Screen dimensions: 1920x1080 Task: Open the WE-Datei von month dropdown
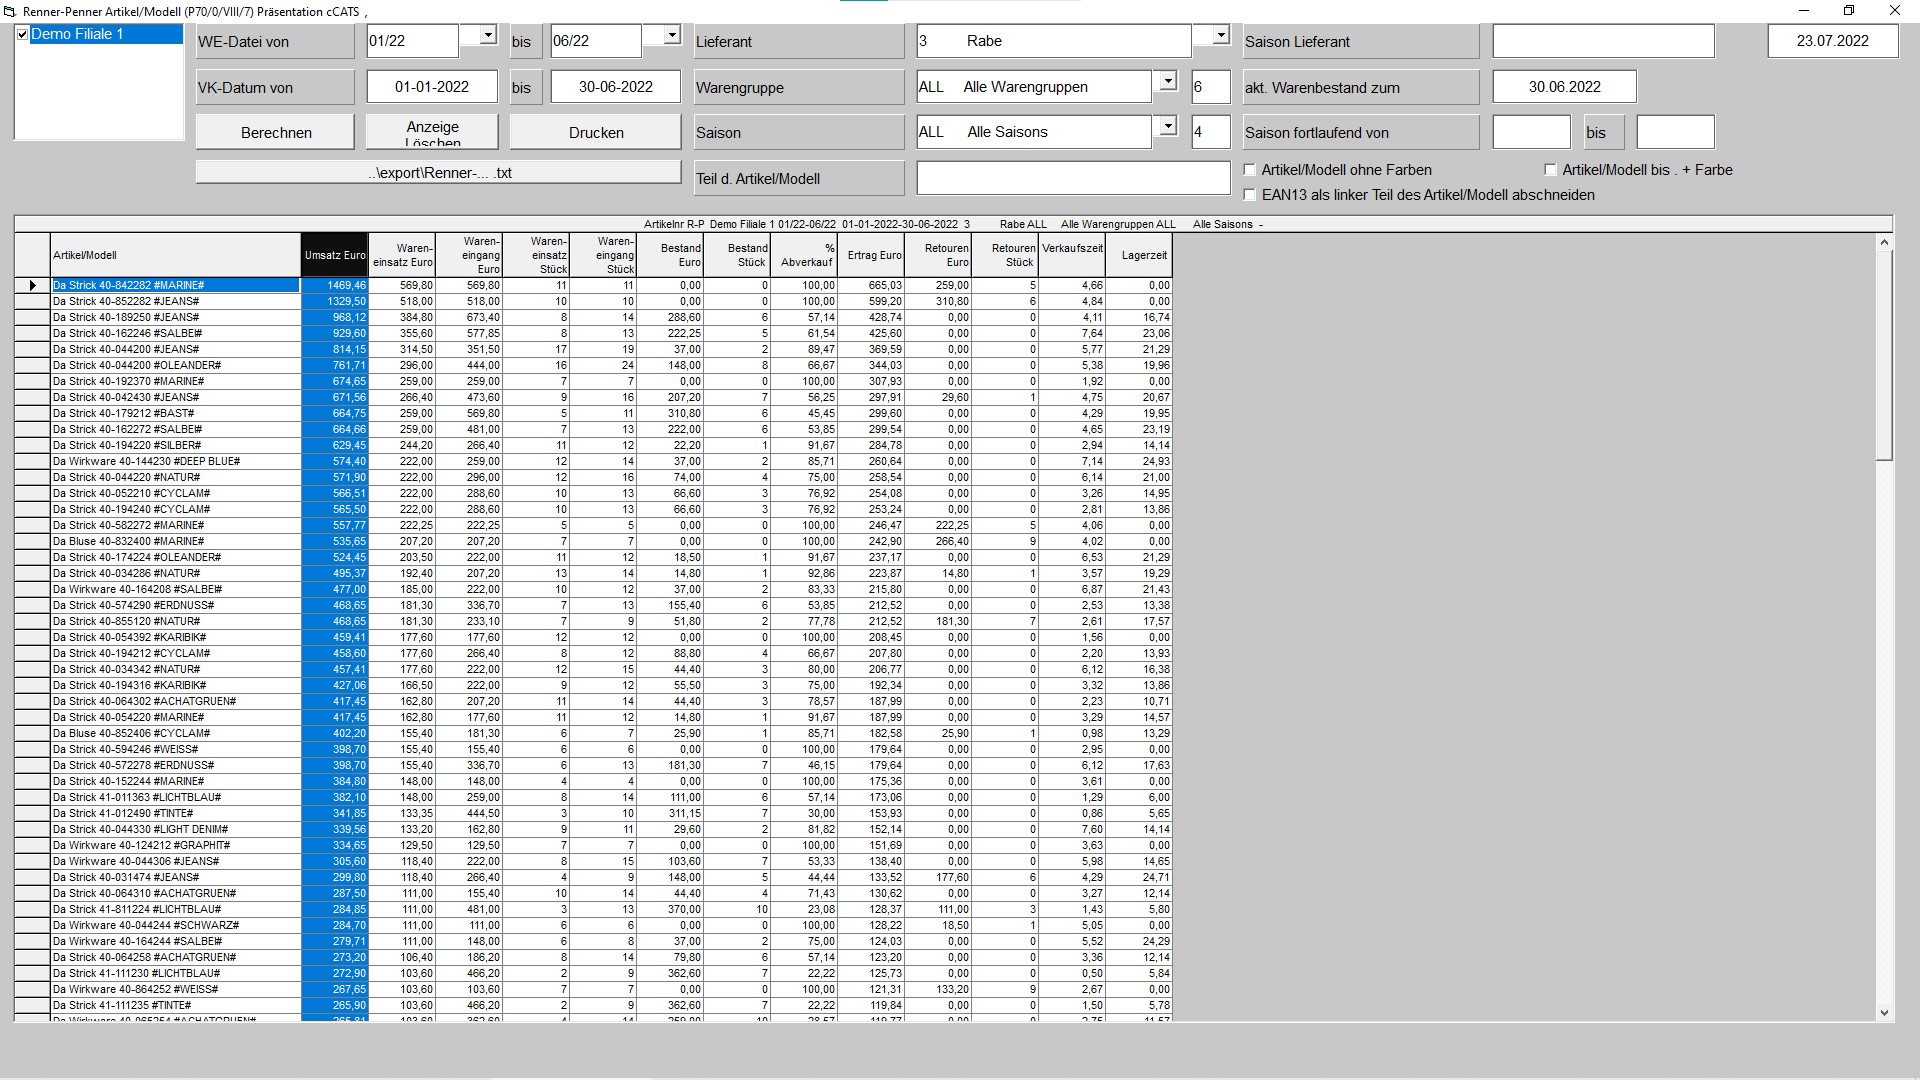point(487,35)
